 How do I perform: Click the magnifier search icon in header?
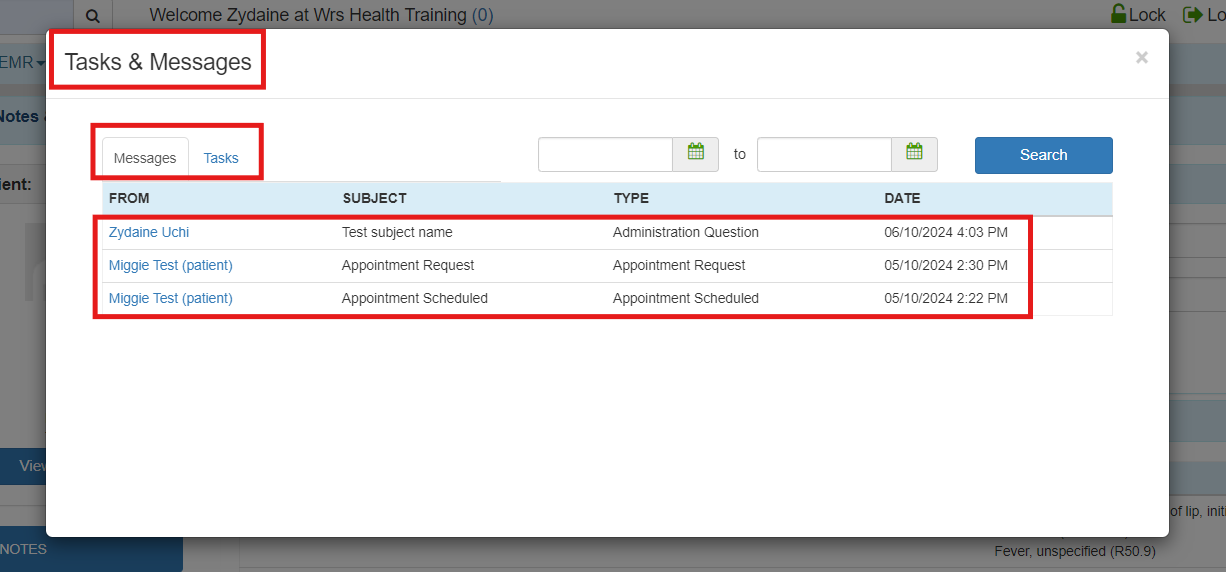tap(93, 15)
